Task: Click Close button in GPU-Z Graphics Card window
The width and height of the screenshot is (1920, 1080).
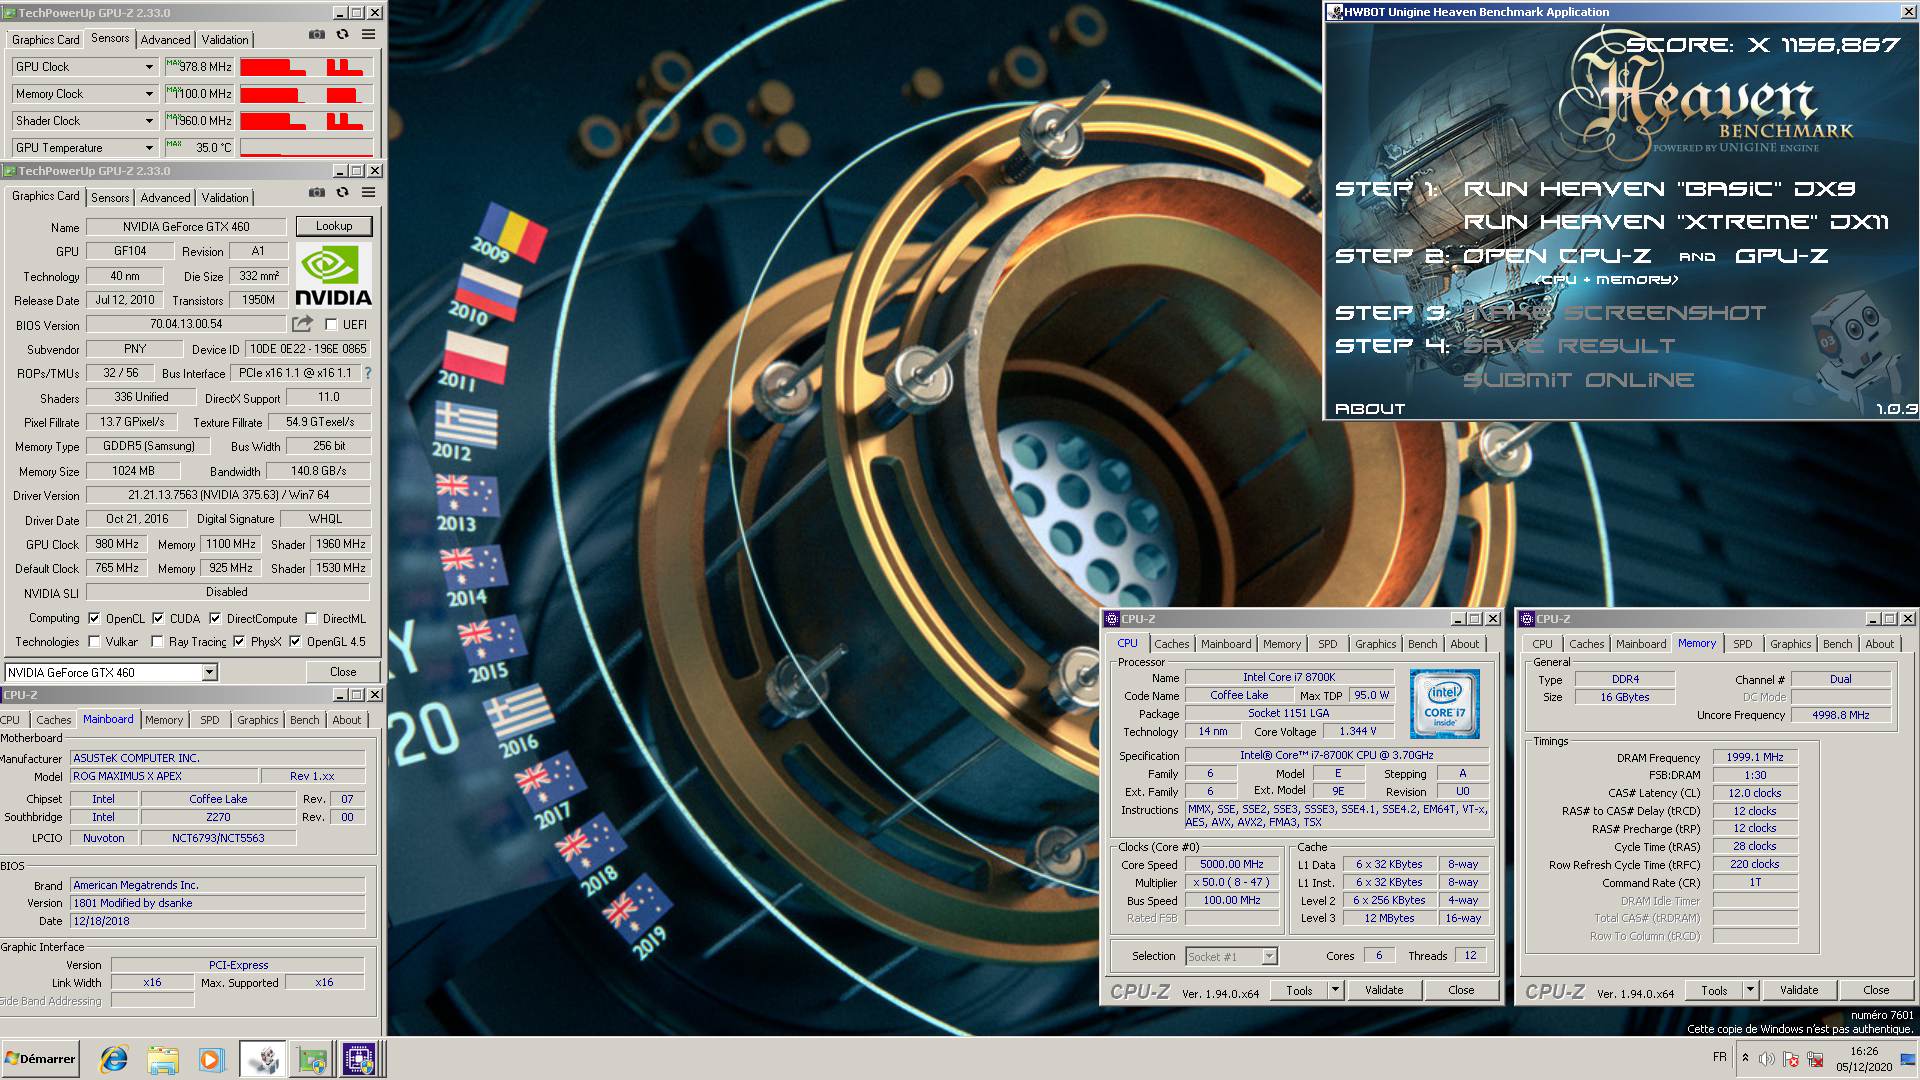Action: click(343, 672)
